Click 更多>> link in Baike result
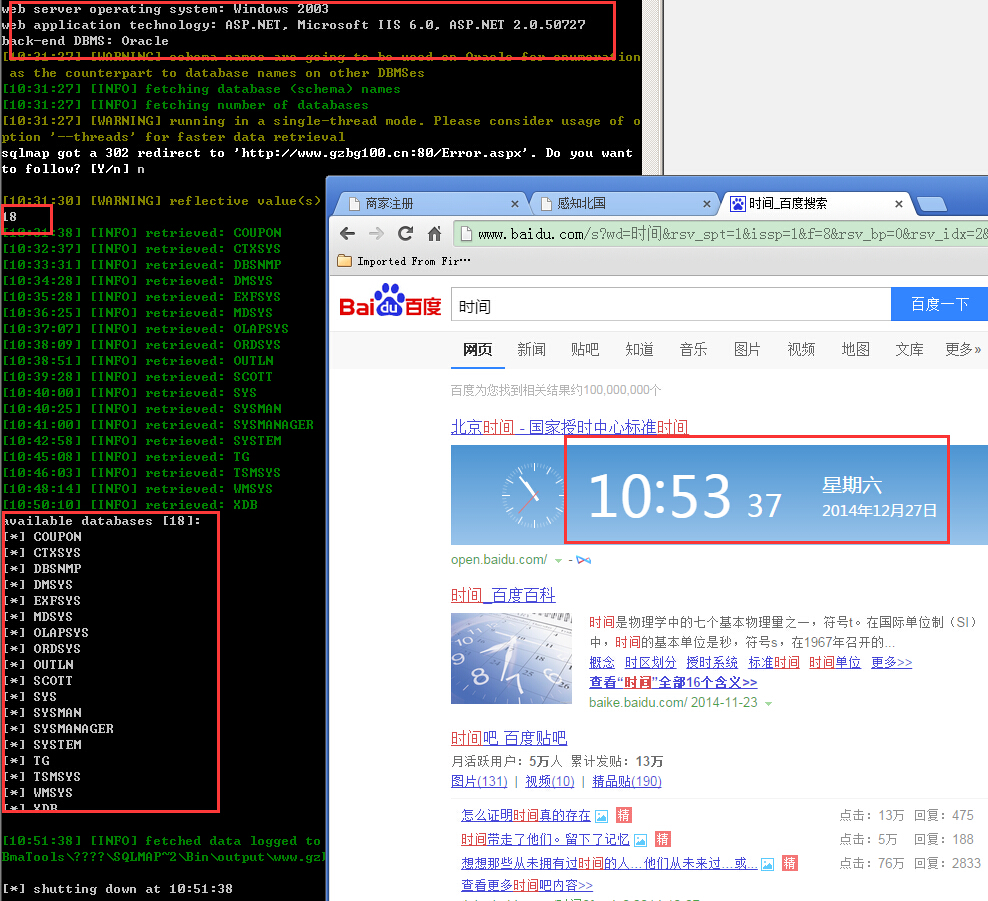Viewport: 988px width, 901px height. [892, 662]
